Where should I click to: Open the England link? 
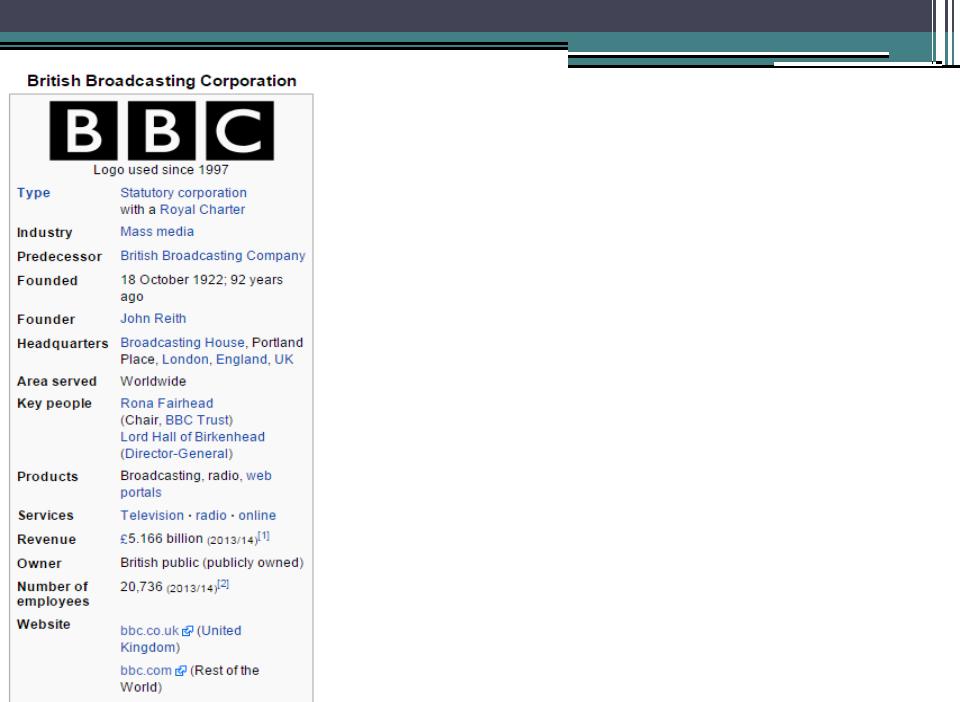(x=241, y=359)
